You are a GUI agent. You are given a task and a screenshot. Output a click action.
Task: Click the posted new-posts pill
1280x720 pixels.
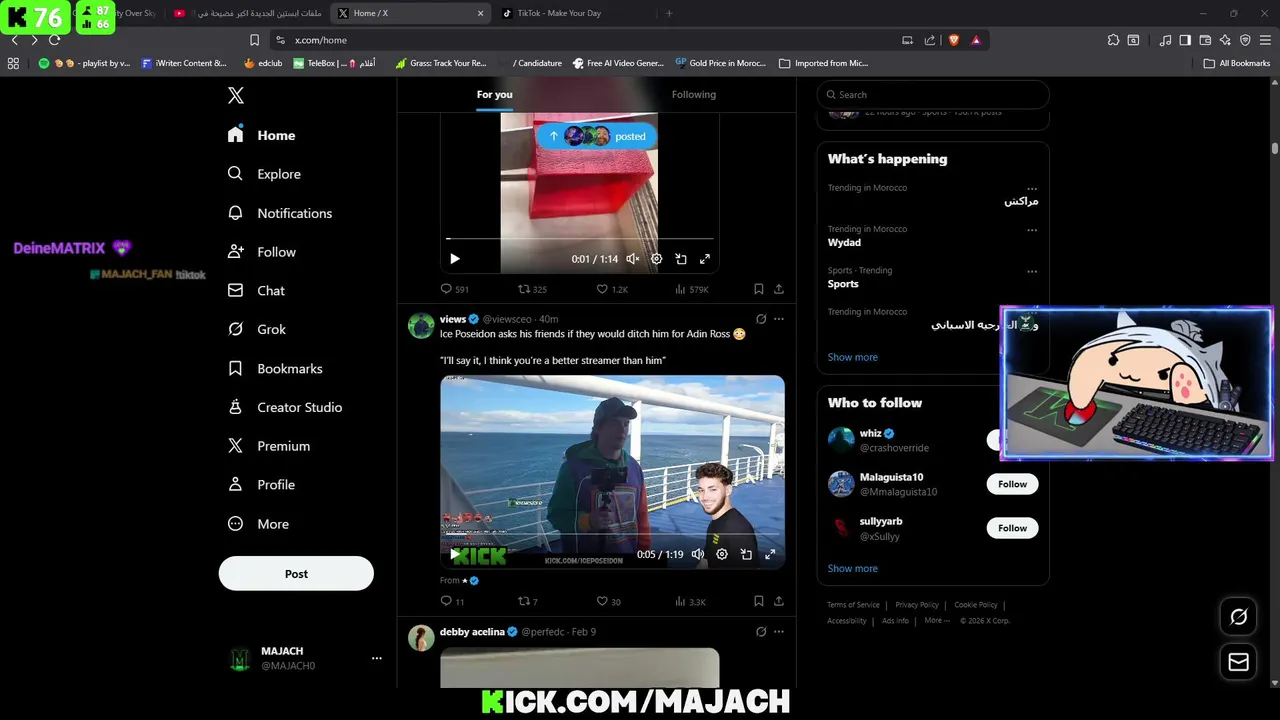click(597, 136)
